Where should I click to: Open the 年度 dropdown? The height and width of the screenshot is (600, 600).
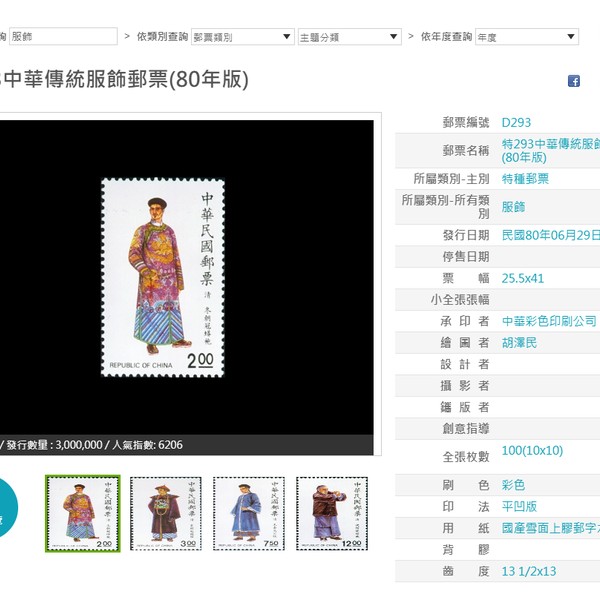tap(527, 37)
